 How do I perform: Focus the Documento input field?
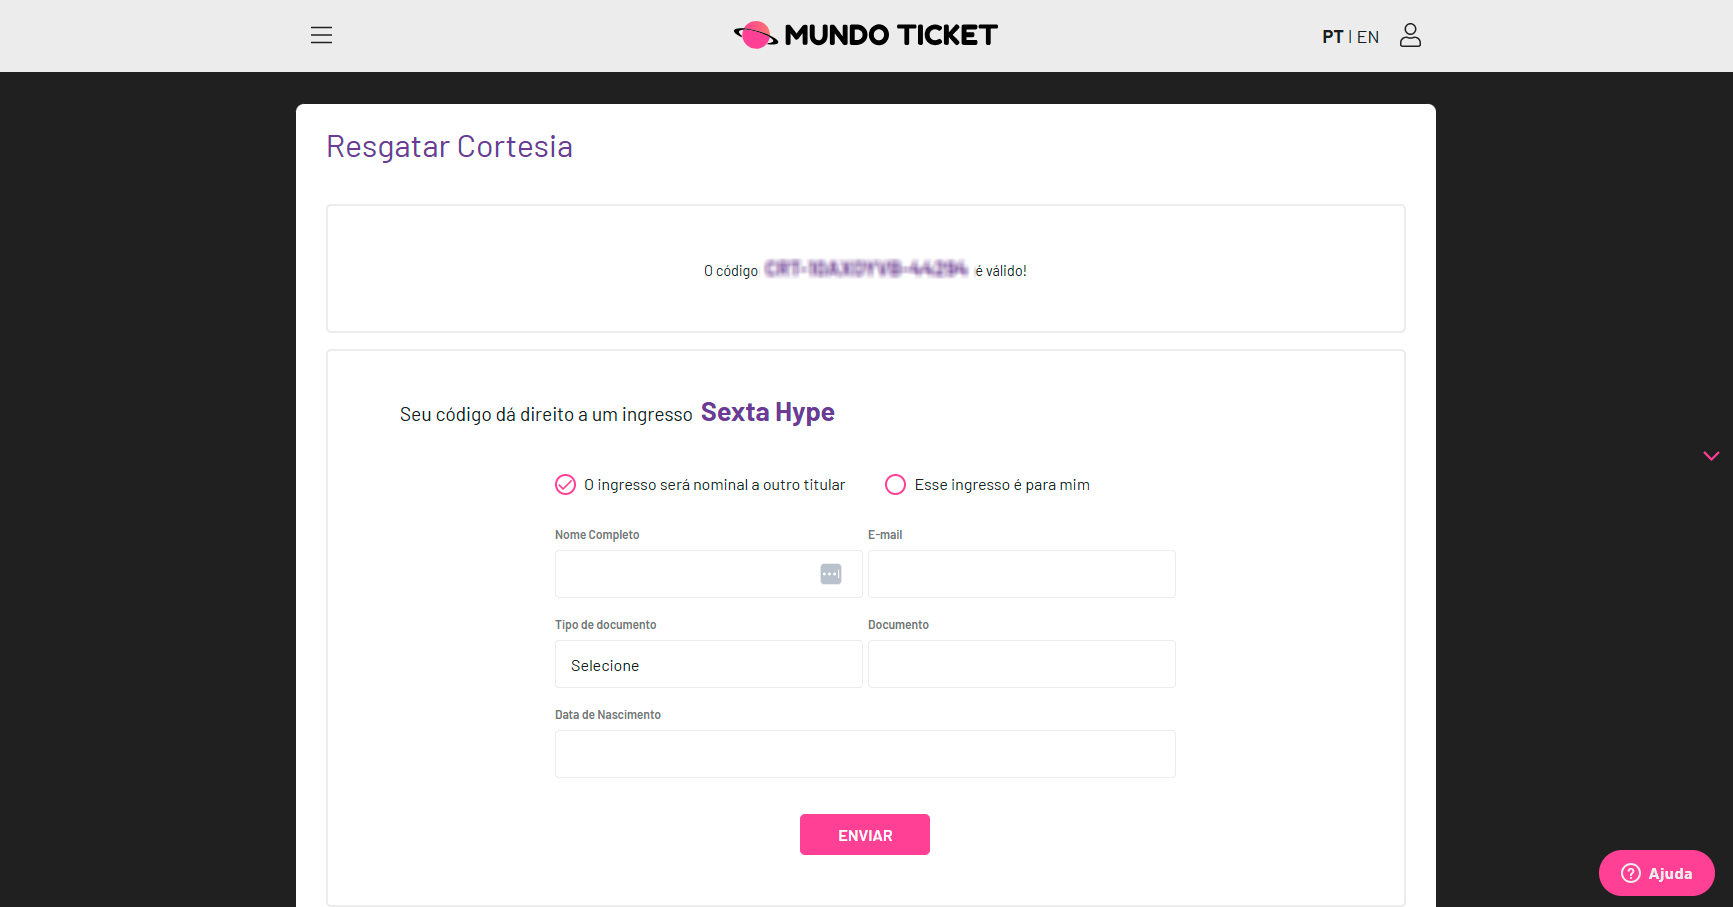pyautogui.click(x=1021, y=664)
